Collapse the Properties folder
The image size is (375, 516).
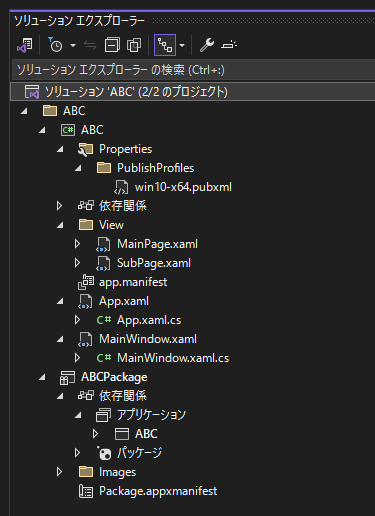coord(60,149)
